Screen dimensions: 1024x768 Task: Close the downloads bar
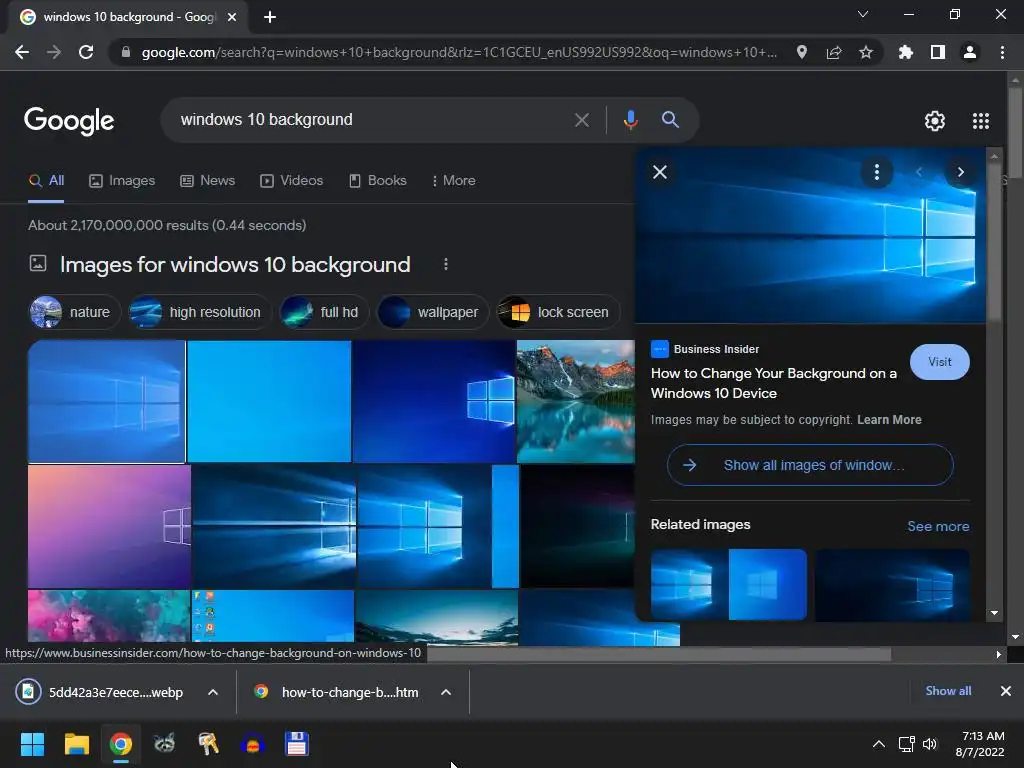pos(1006,691)
